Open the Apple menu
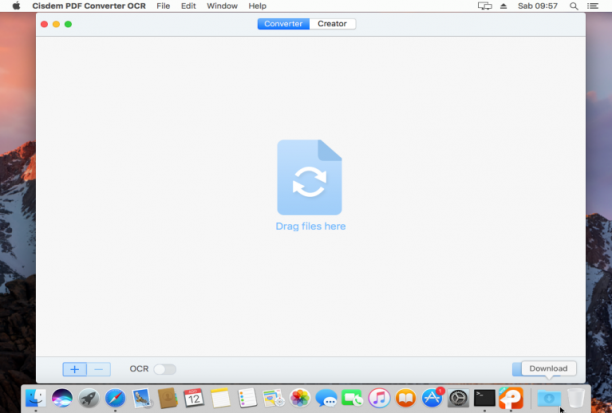 (x=16, y=6)
